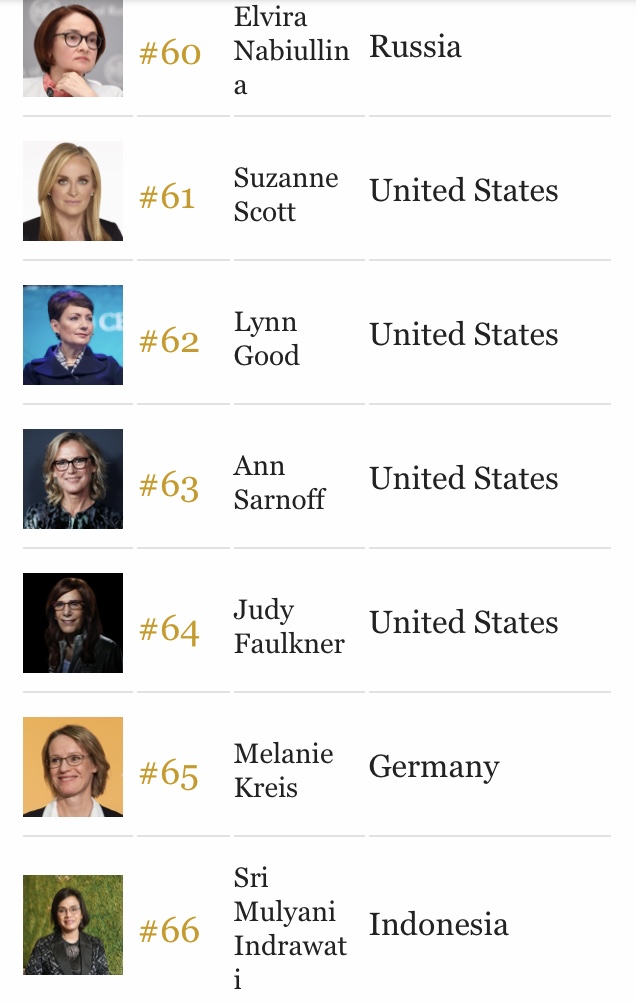The image size is (636, 1003).
Task: Open Suzanne Scott's profile photo
Action: click(x=73, y=191)
